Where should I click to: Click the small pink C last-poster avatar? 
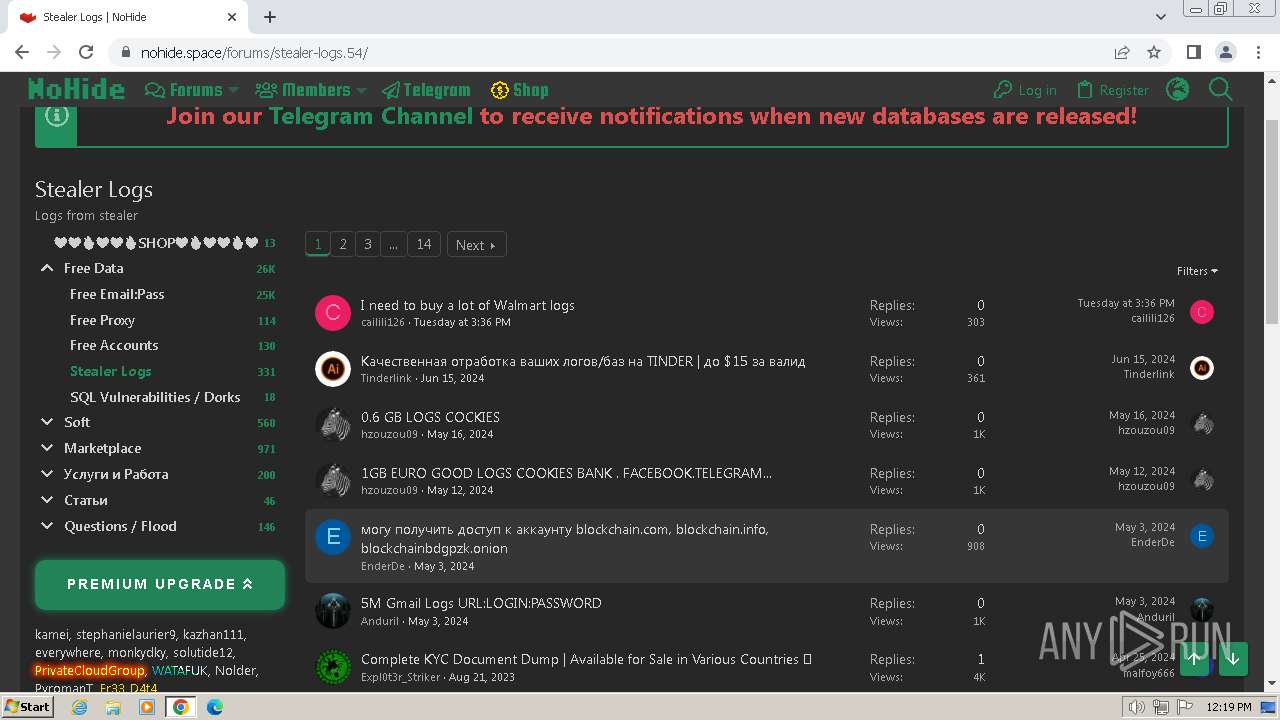pyautogui.click(x=1202, y=312)
